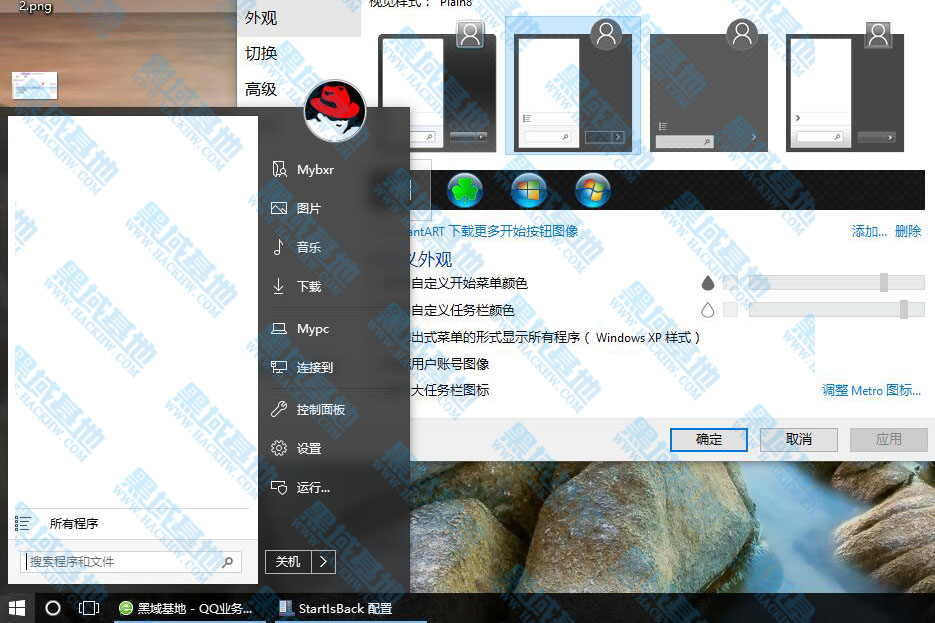Click the 大任务栏图标 option label
The width and height of the screenshot is (935, 623).
coord(450,390)
